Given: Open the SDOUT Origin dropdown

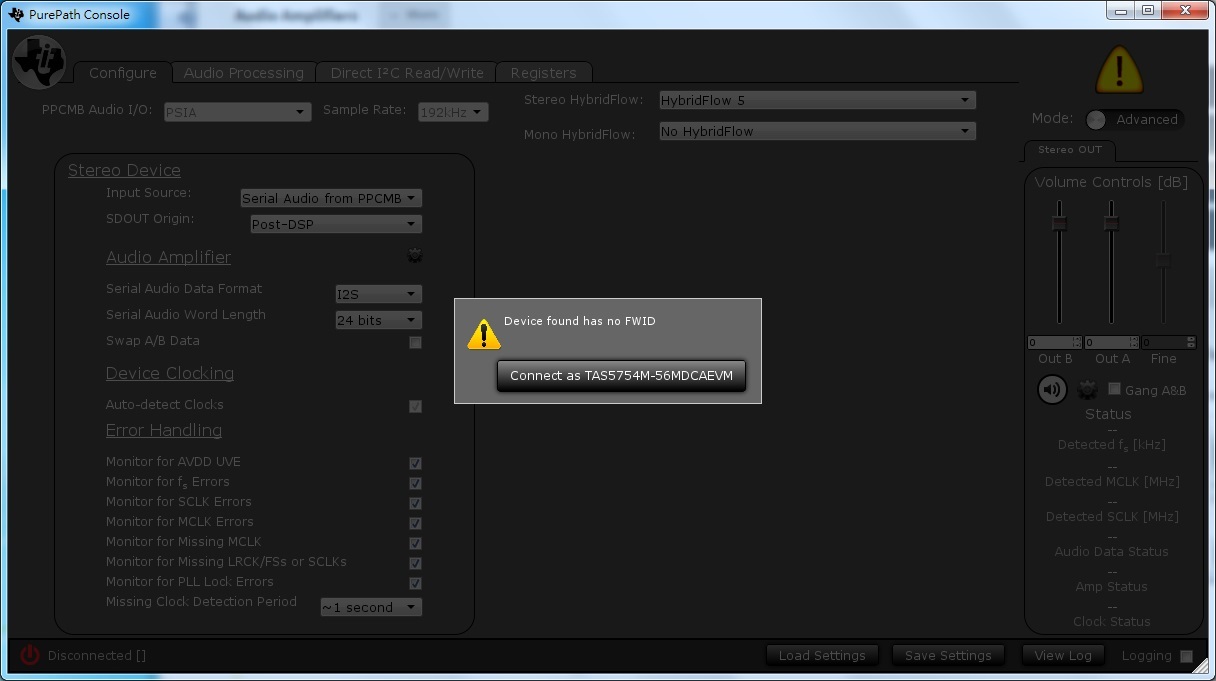Looking at the screenshot, I should coord(335,224).
